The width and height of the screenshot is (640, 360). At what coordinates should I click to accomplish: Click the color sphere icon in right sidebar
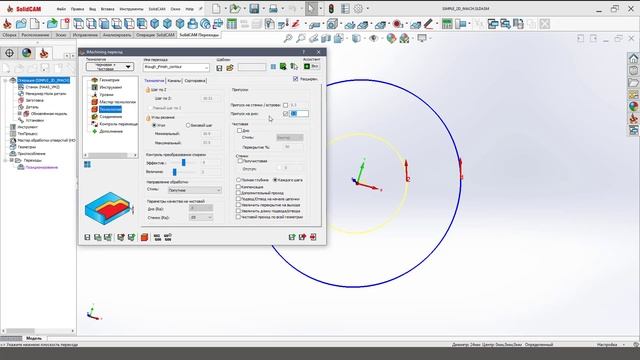click(633, 107)
